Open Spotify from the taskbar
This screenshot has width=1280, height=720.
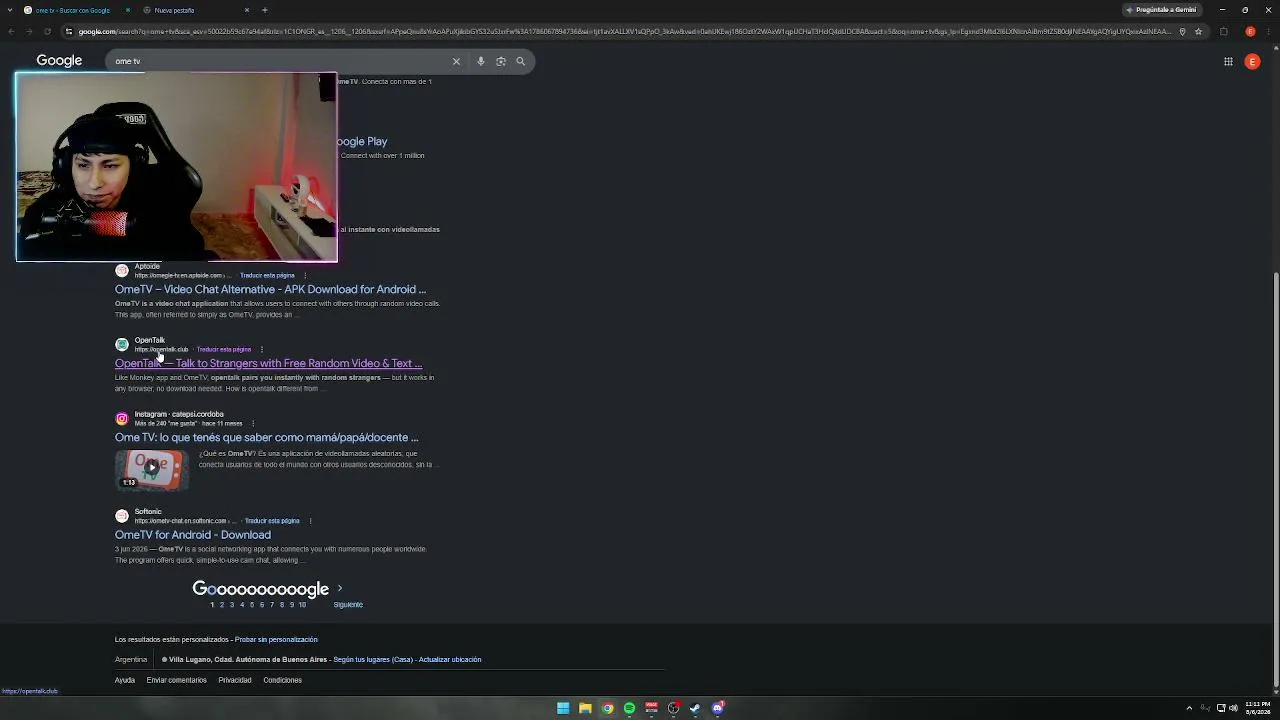pos(629,708)
